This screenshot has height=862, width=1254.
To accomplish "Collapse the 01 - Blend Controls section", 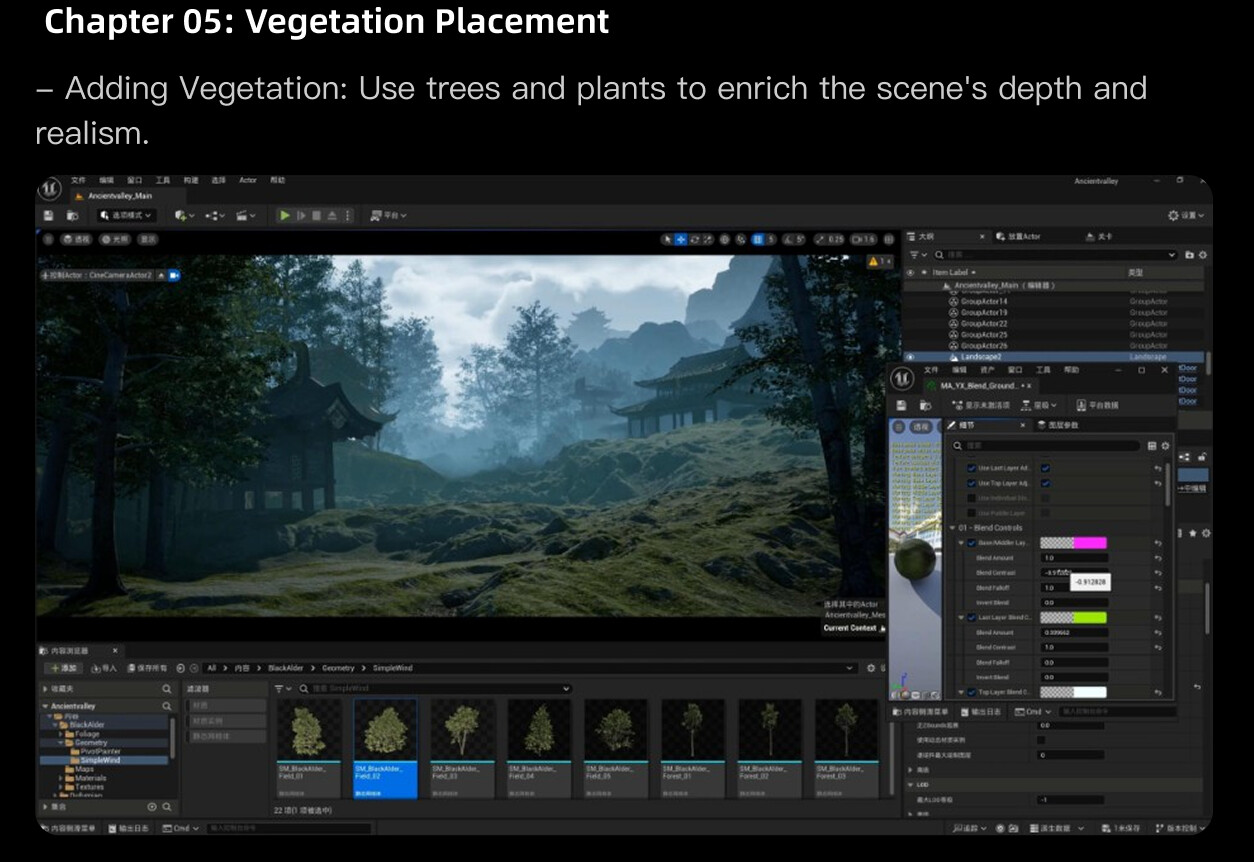I will [952, 527].
